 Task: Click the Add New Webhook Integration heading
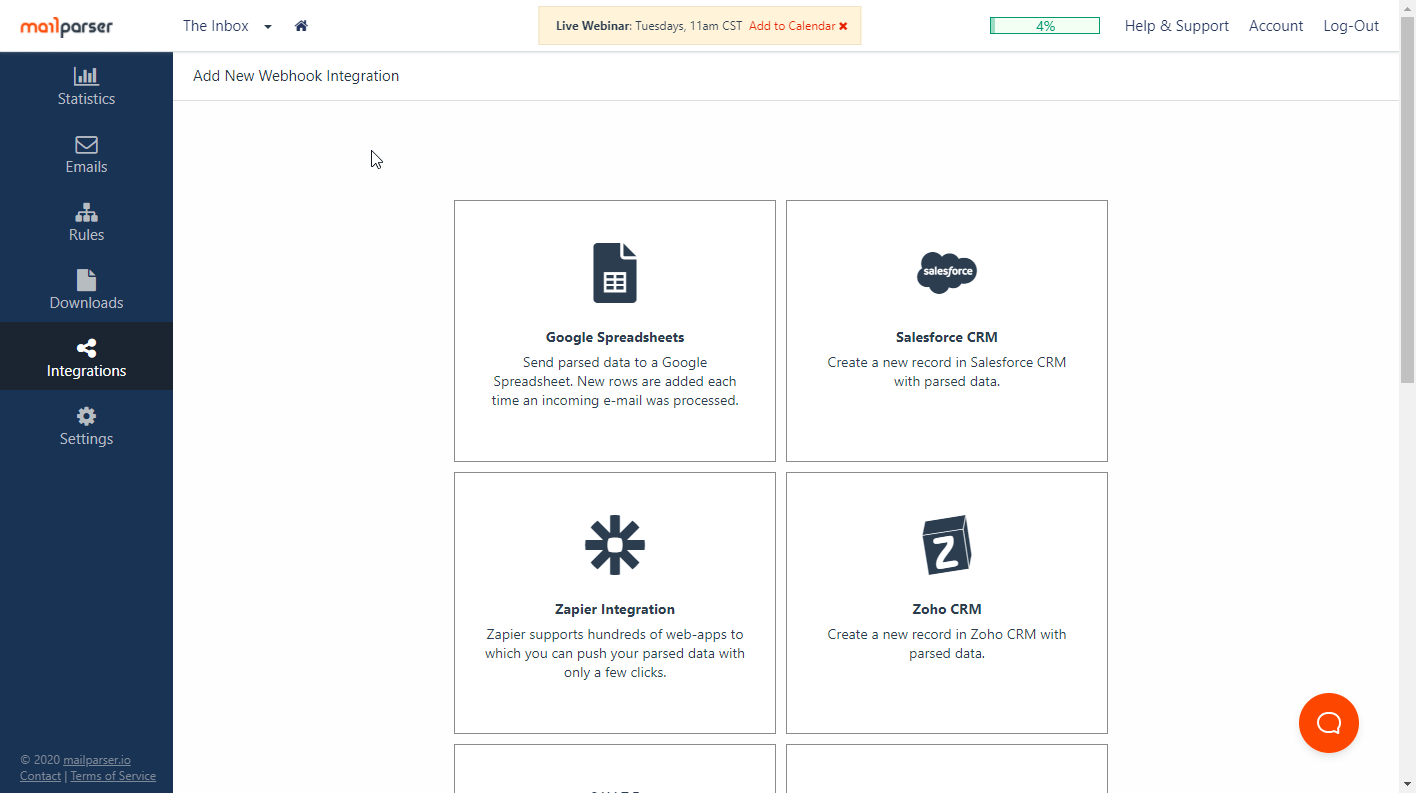(x=296, y=76)
